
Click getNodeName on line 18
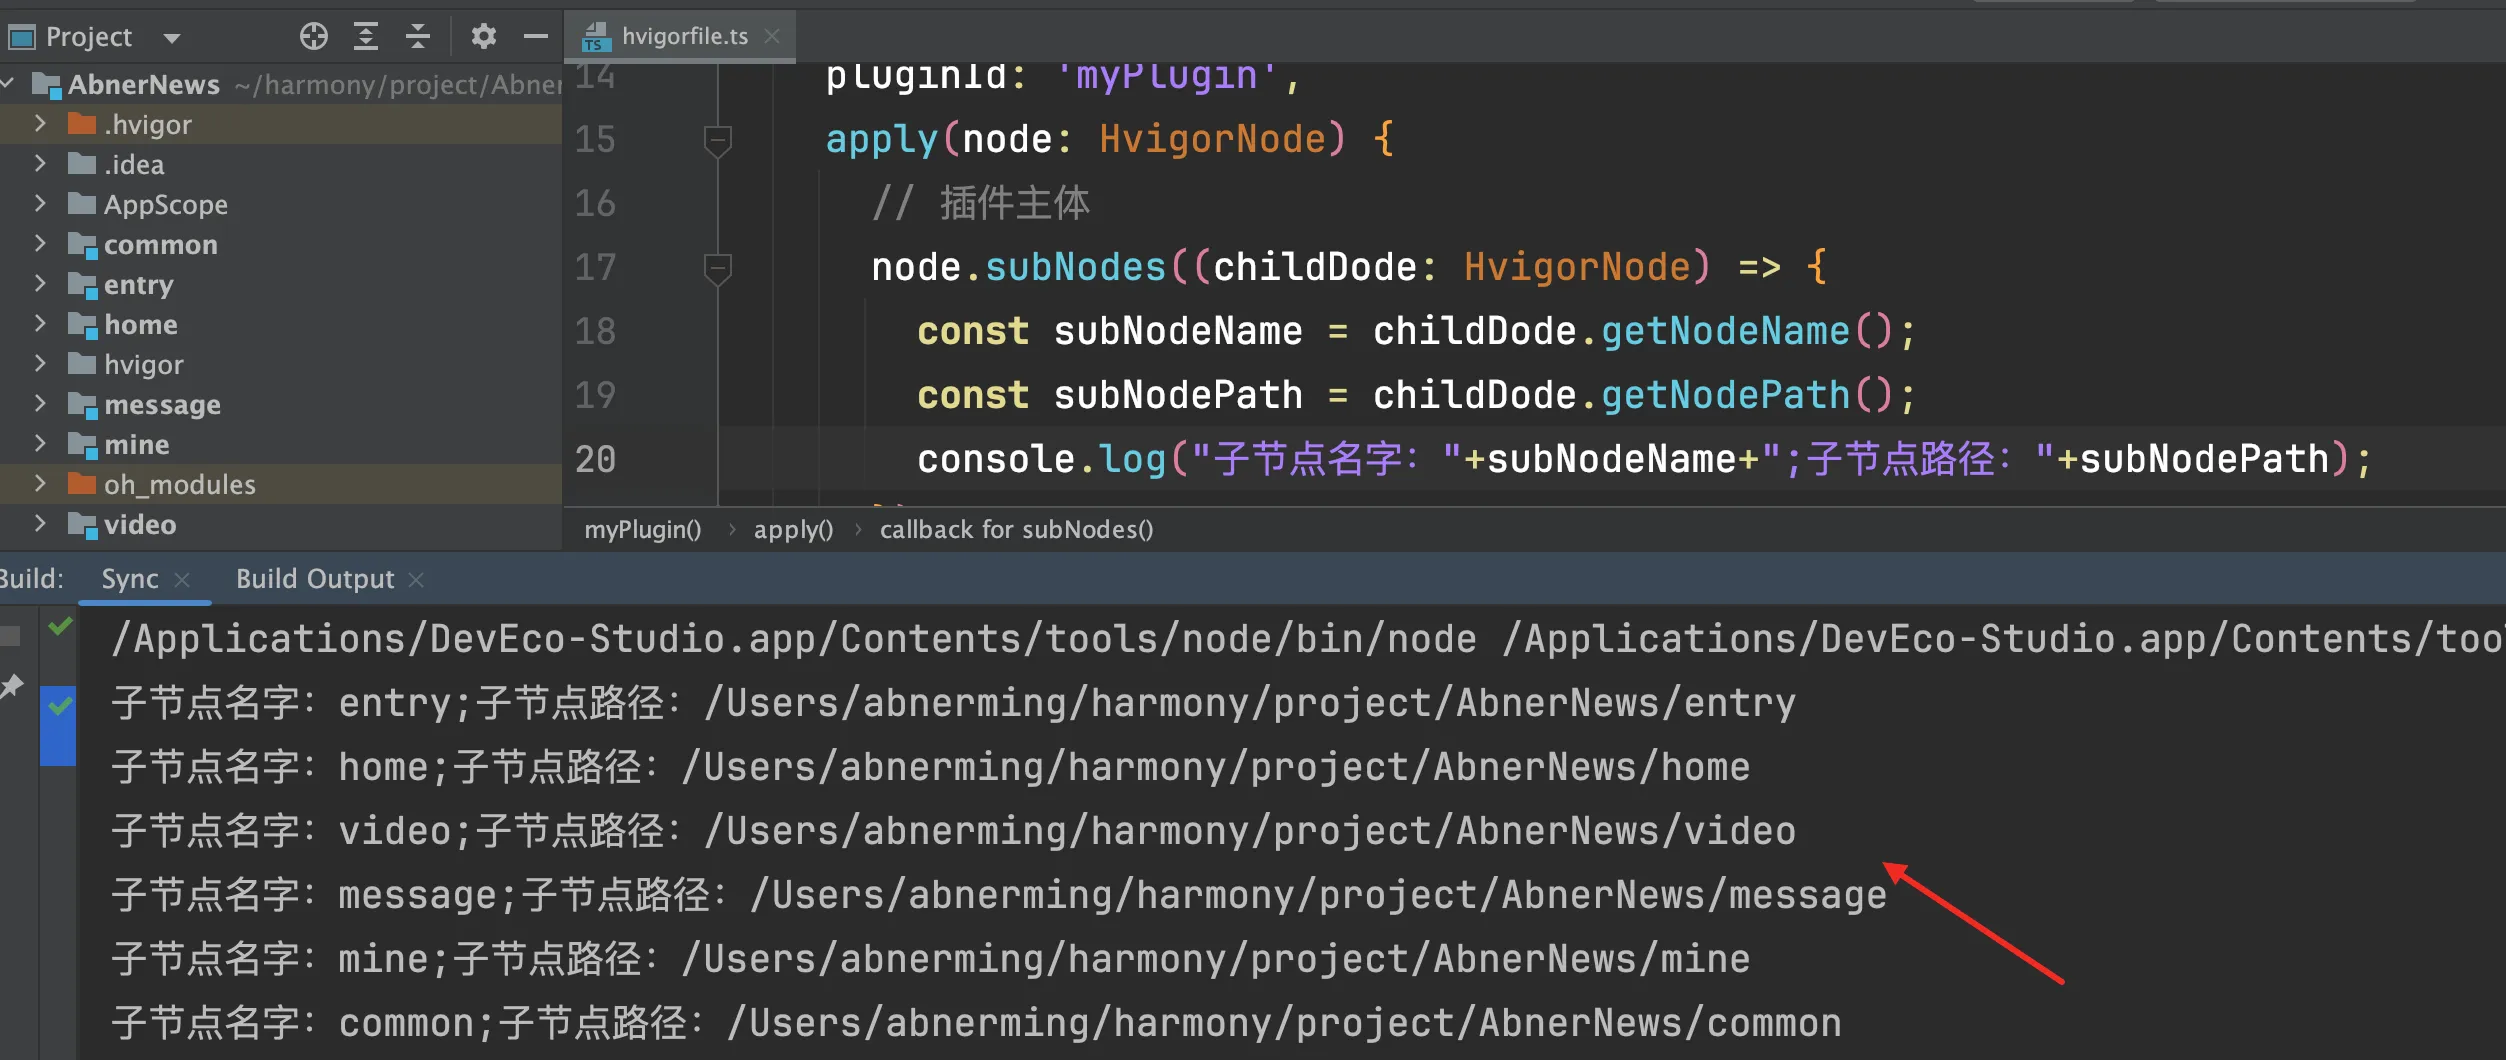point(1725,331)
